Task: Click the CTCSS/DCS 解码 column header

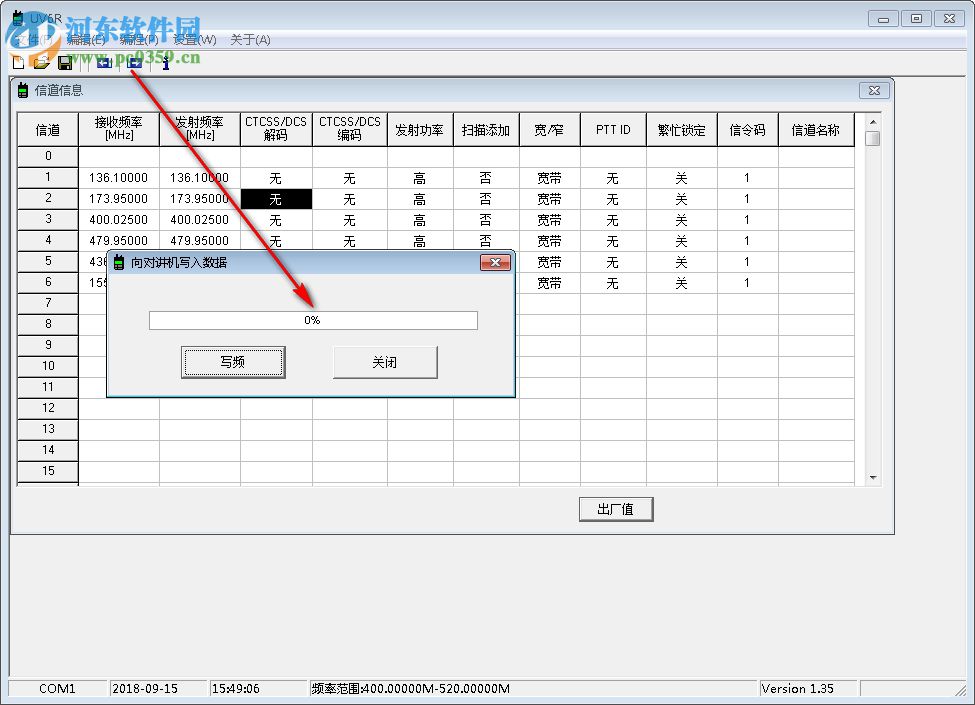Action: pos(276,129)
